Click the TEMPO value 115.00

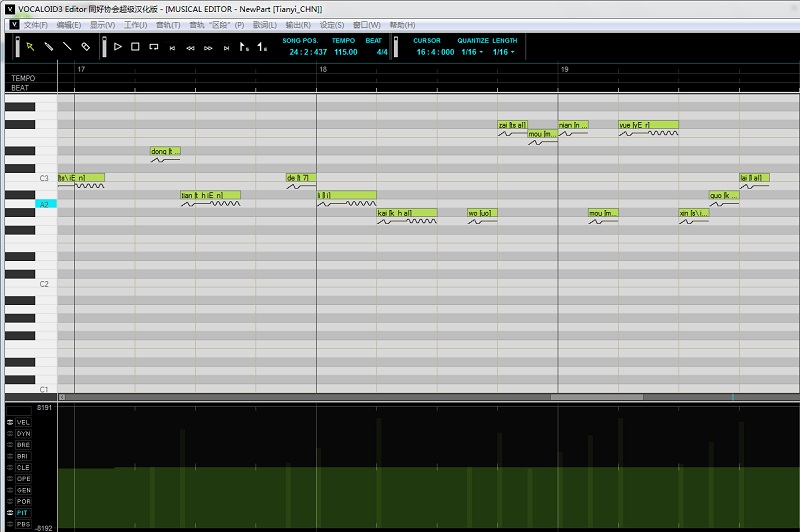346,52
